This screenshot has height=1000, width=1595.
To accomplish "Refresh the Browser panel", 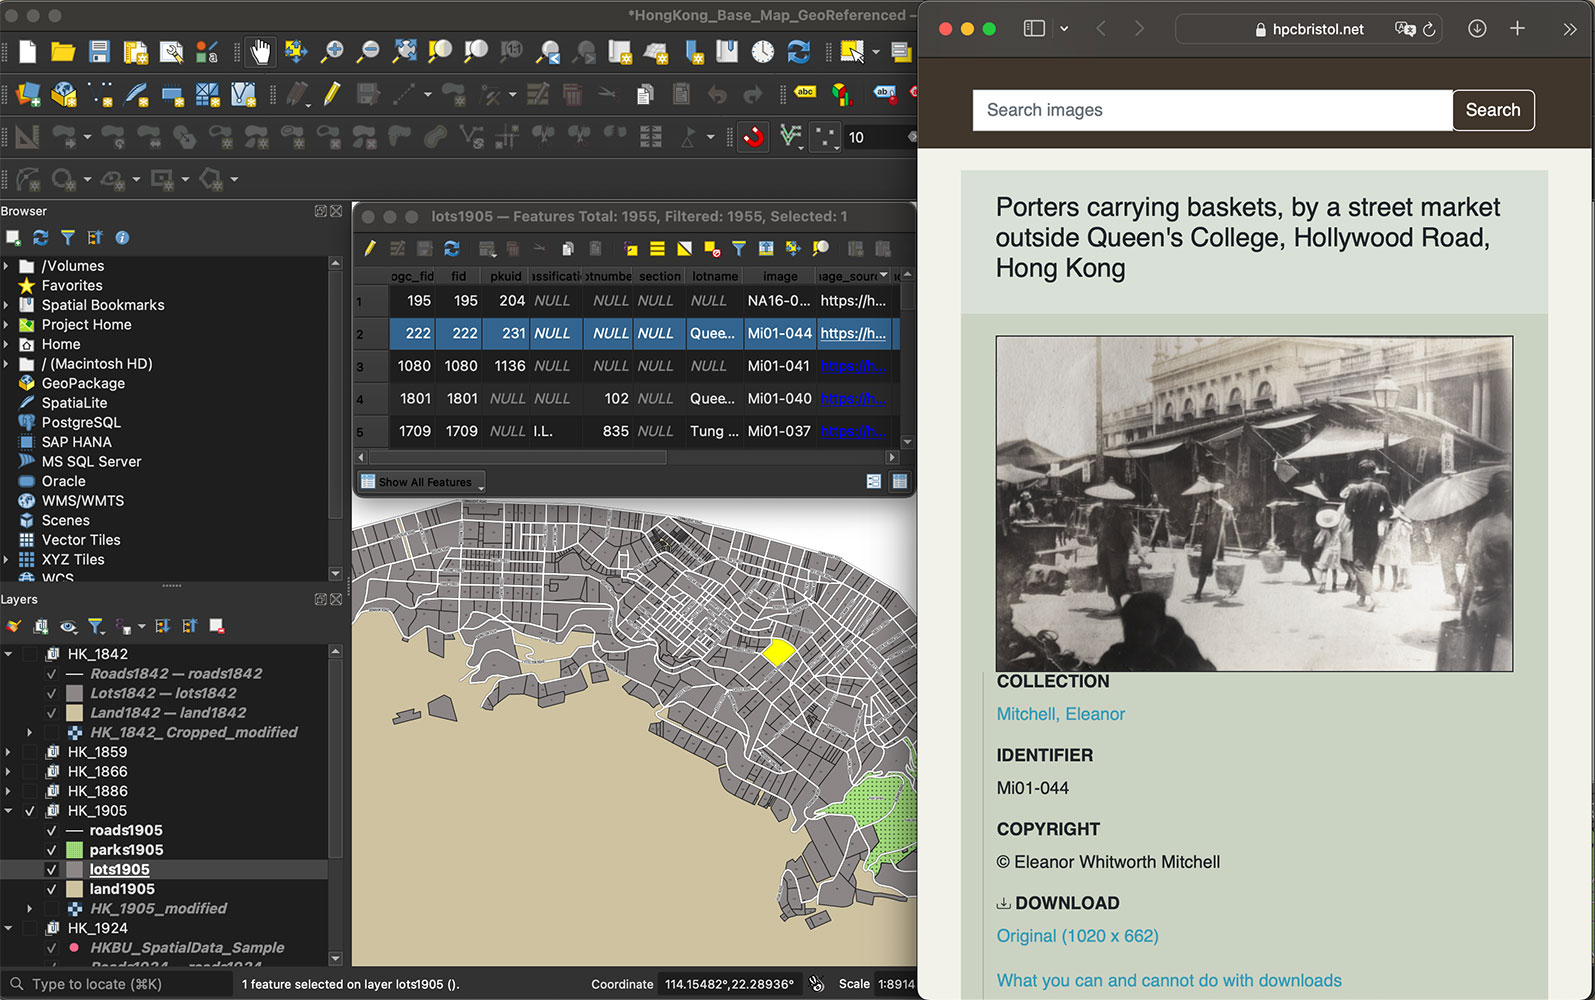I will pyautogui.click(x=40, y=238).
